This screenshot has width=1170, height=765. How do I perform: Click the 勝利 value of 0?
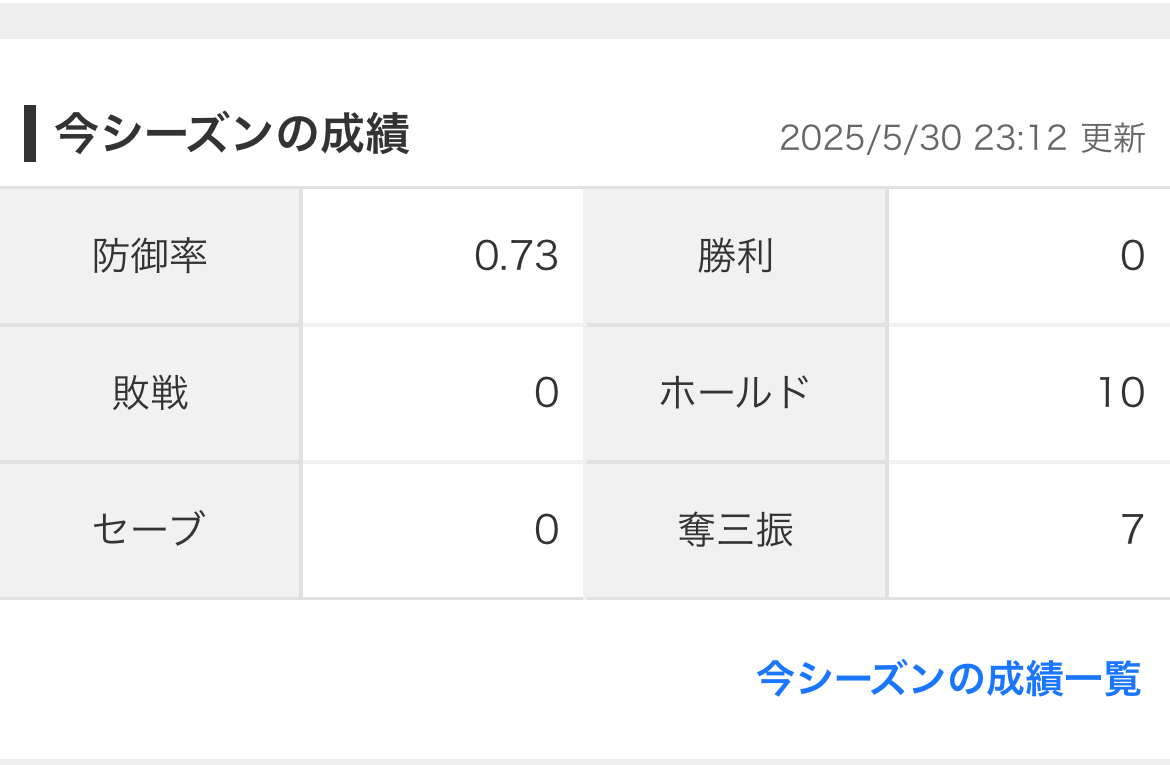(1132, 257)
